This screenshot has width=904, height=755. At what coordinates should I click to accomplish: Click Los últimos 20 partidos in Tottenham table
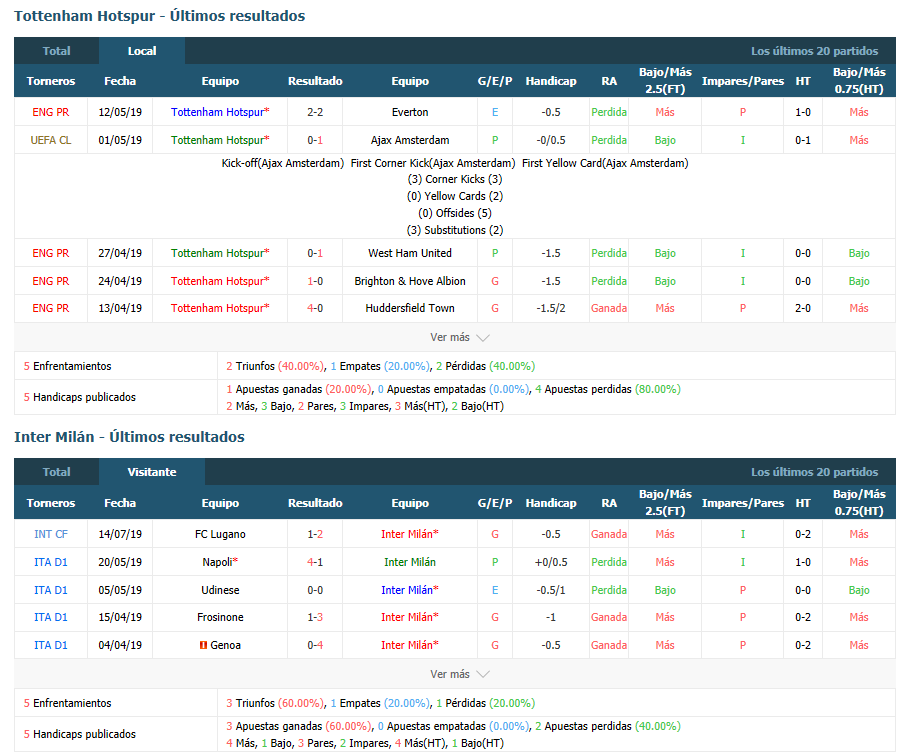pyautogui.click(x=814, y=51)
